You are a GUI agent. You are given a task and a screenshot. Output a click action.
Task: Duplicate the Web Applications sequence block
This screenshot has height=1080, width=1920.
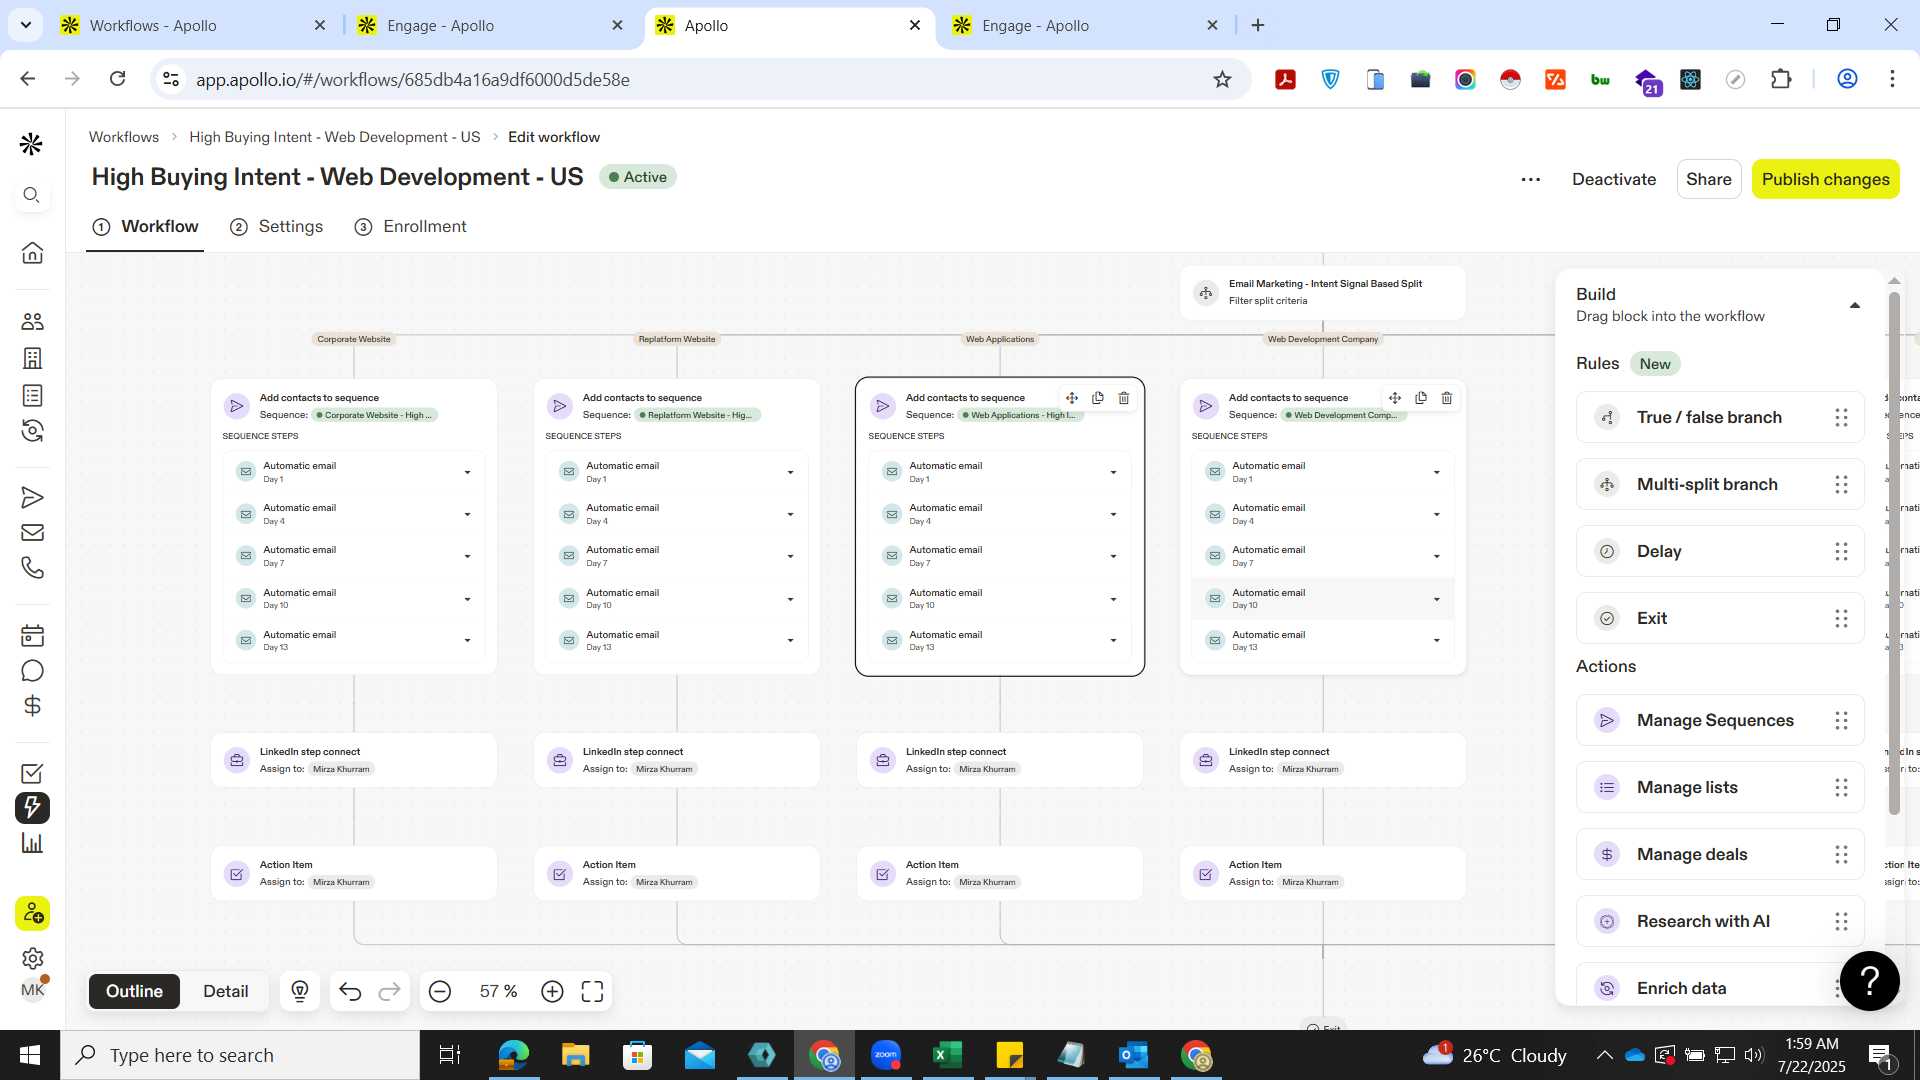pyautogui.click(x=1098, y=398)
